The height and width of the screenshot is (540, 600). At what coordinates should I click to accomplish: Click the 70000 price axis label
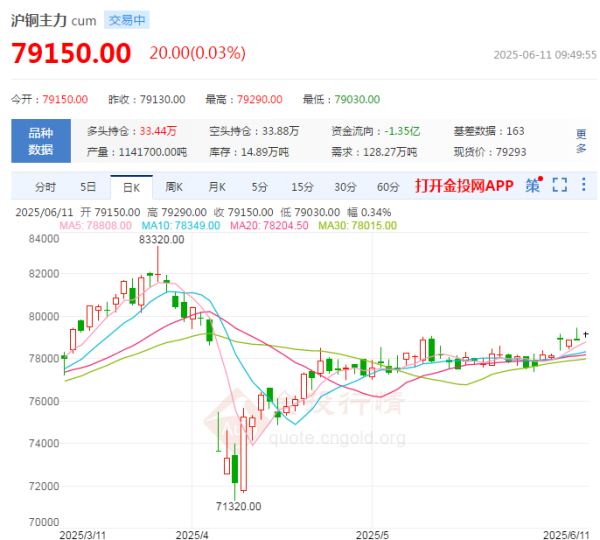(44, 522)
